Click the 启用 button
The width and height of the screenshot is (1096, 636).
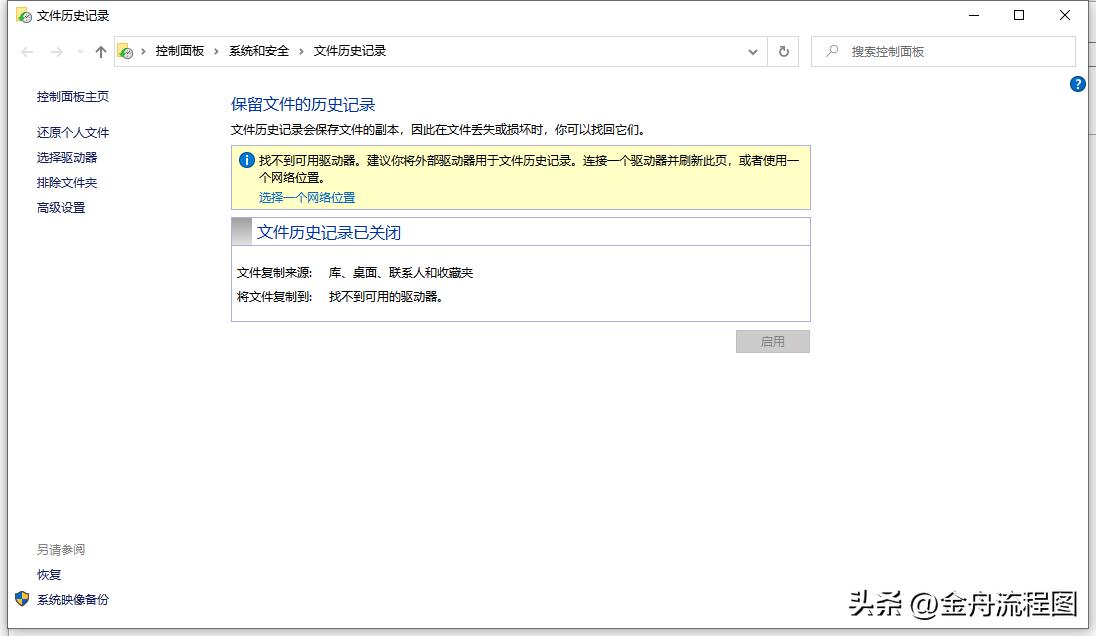tap(772, 341)
